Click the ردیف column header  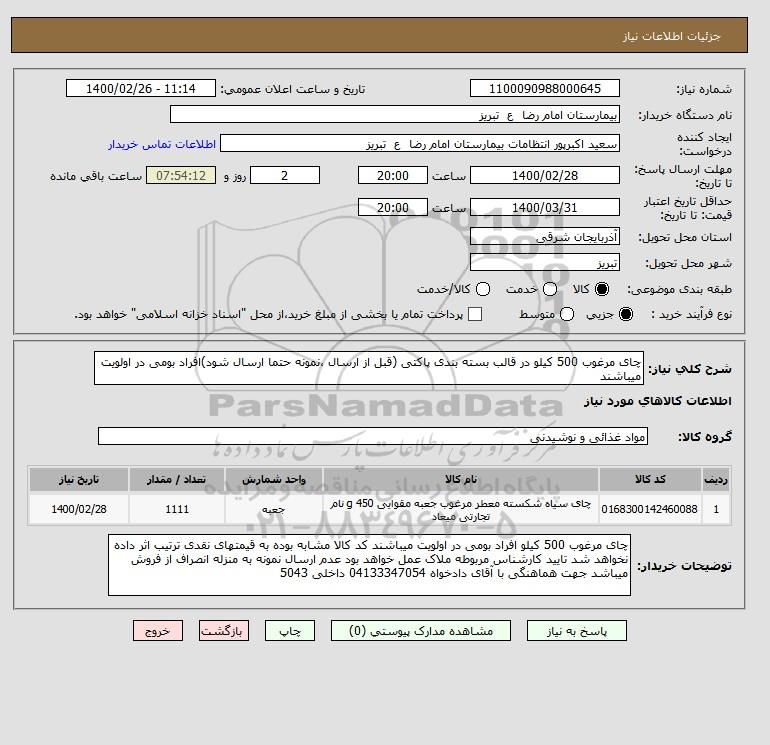tap(716, 479)
